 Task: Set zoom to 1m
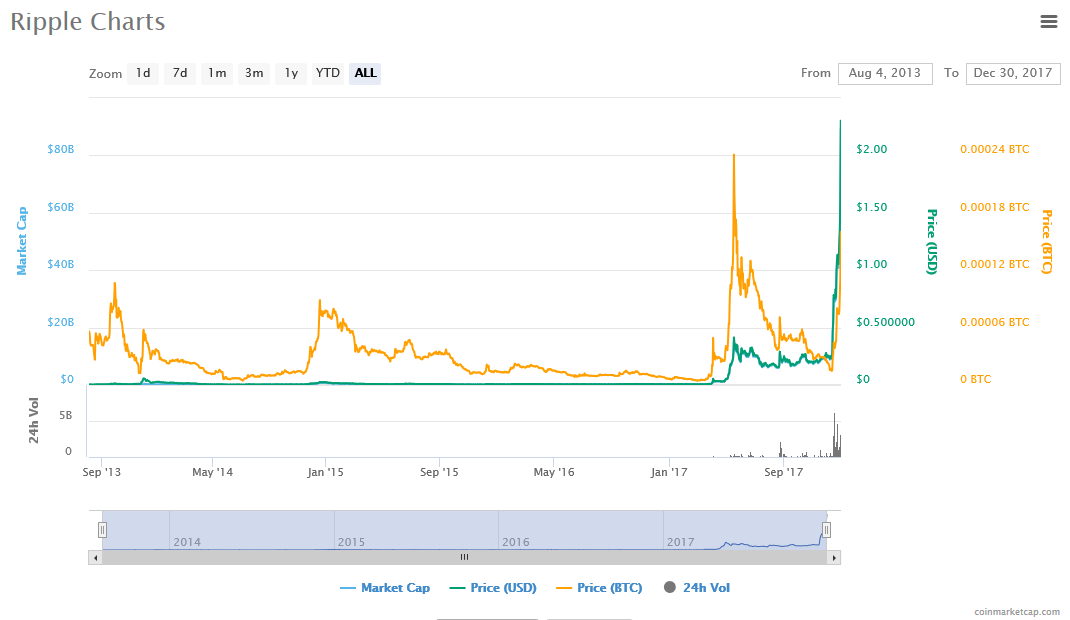(217, 73)
